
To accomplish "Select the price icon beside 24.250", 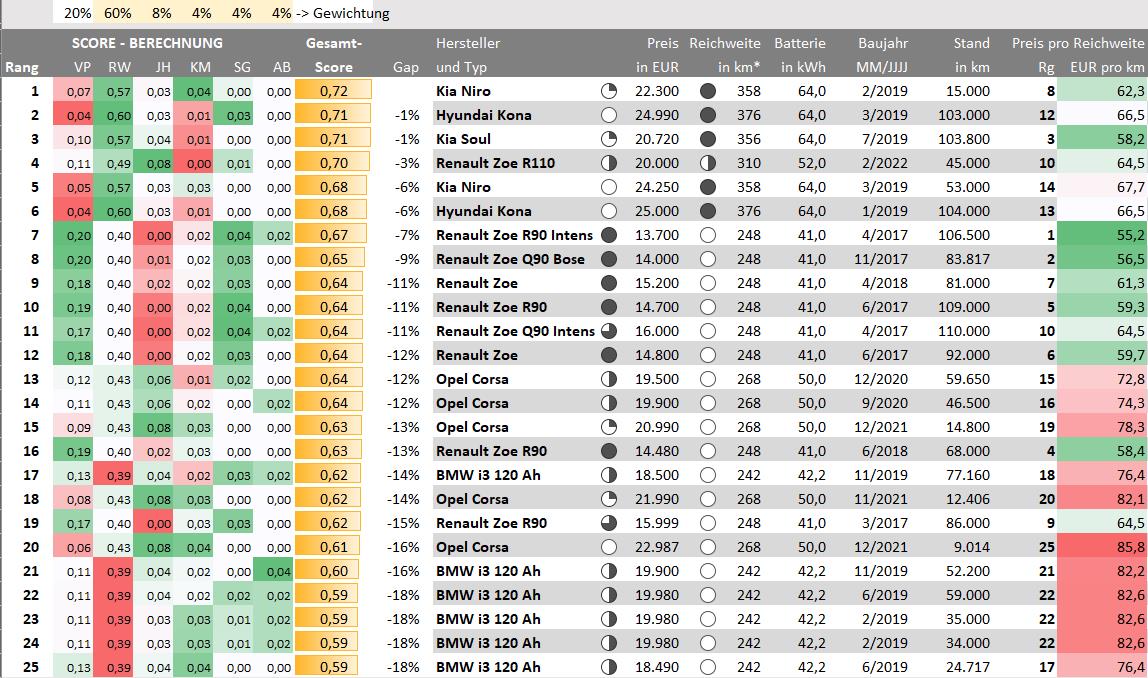I will pos(608,187).
